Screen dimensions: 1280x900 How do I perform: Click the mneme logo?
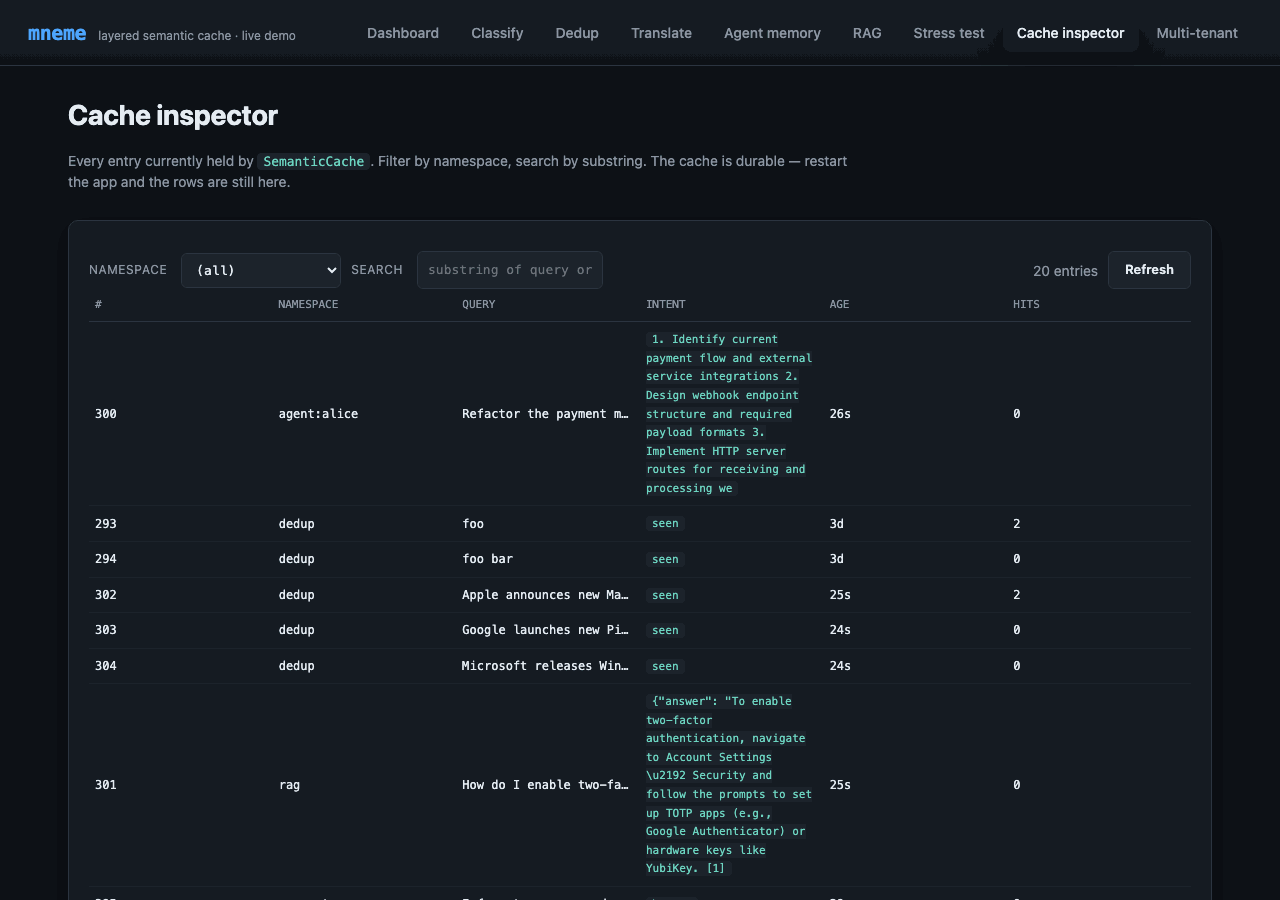[x=55, y=34]
